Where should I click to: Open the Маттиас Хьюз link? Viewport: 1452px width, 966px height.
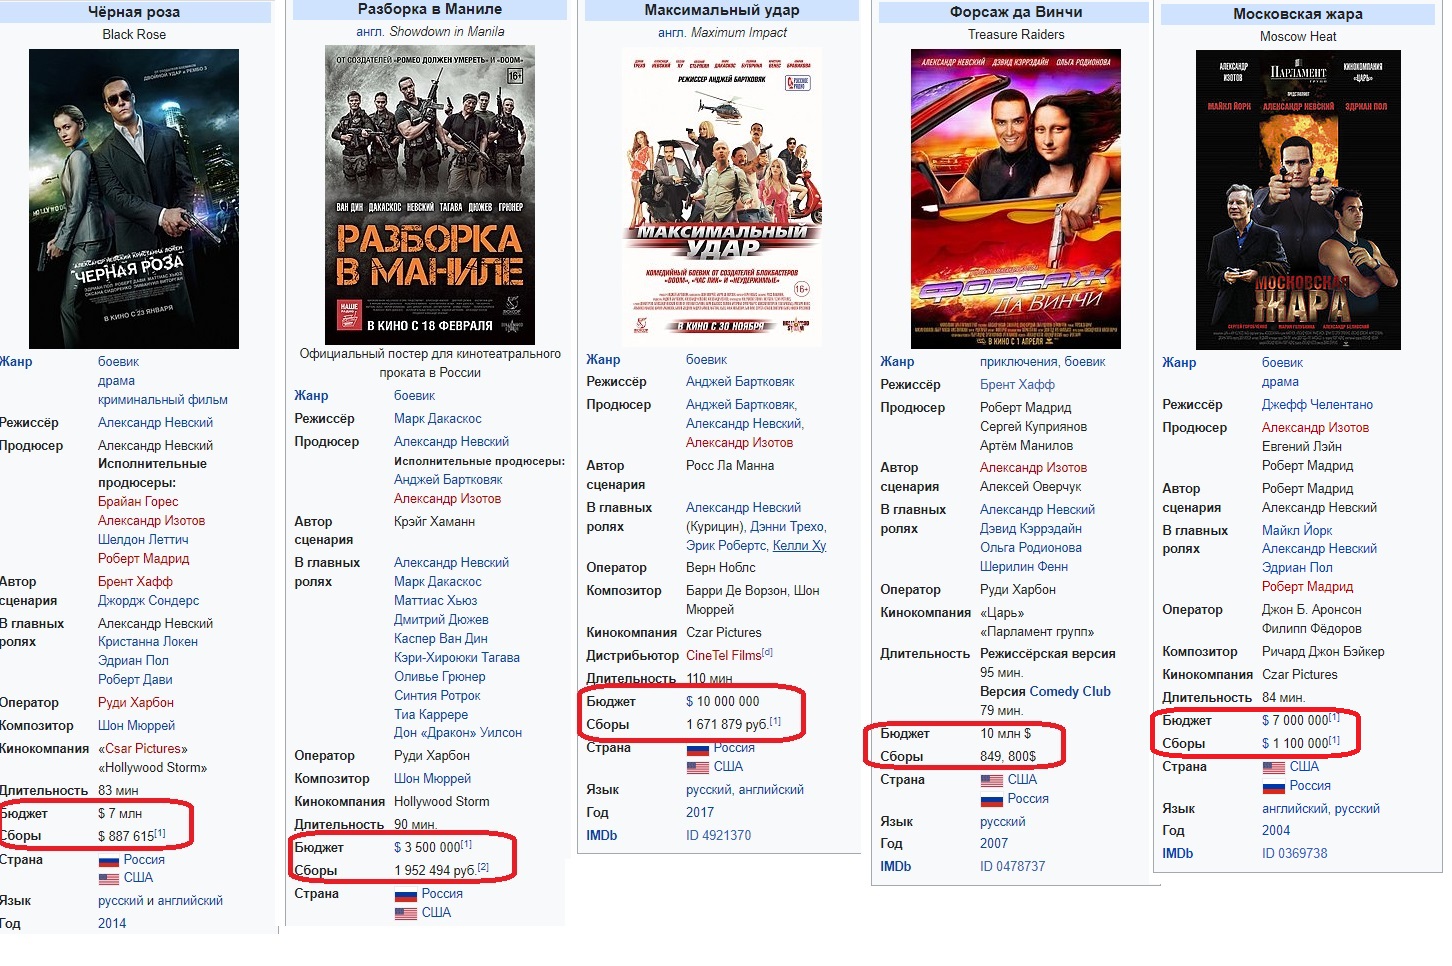click(x=436, y=601)
